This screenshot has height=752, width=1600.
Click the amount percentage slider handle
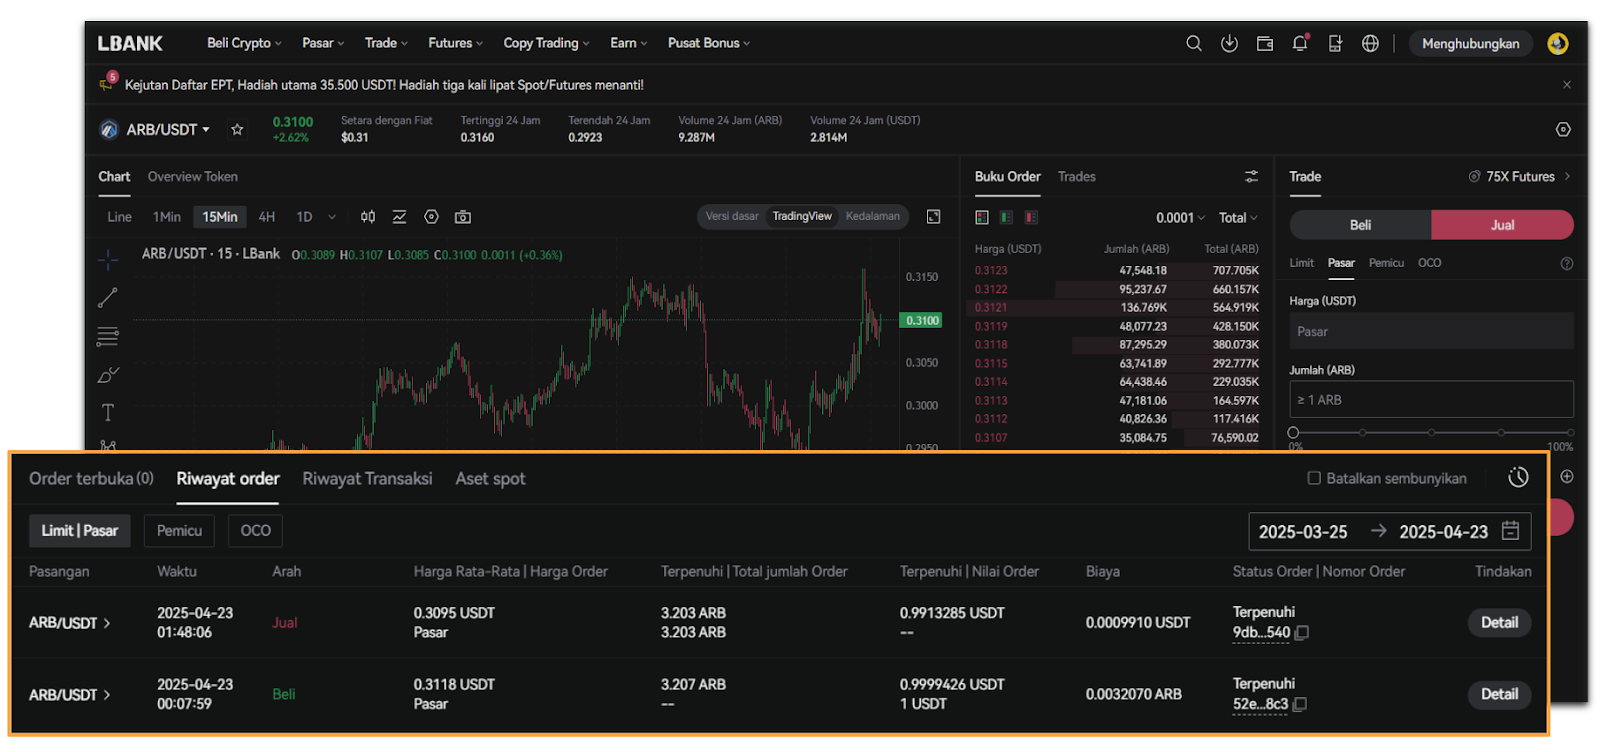pos(1294,433)
